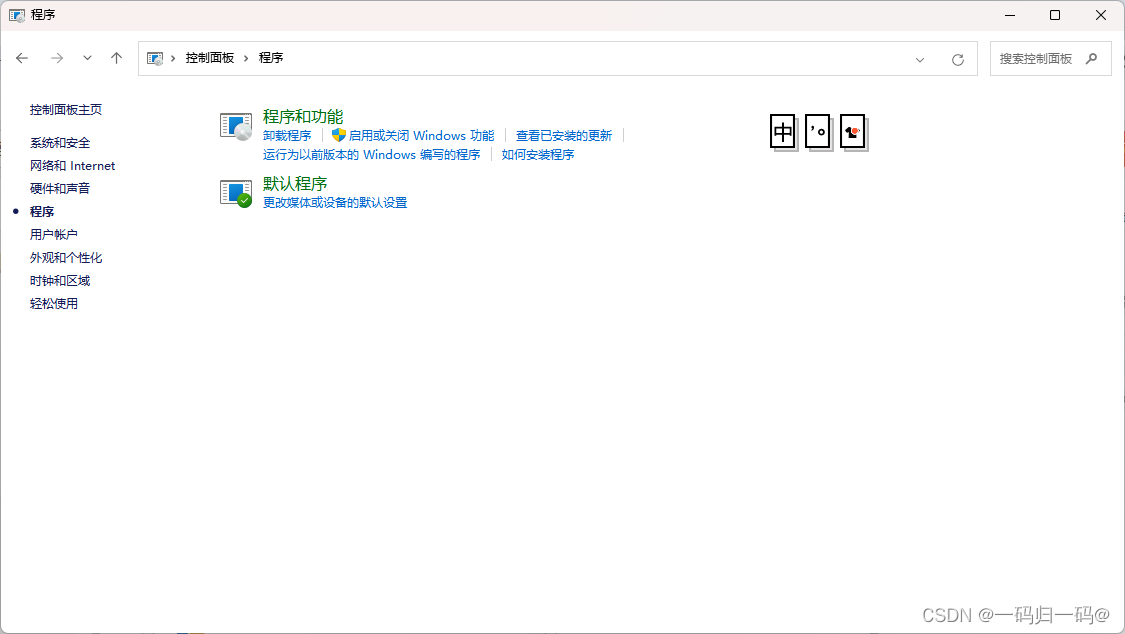The image size is (1125, 634).
Task: Open the 默认程序 heading
Action: (295, 184)
